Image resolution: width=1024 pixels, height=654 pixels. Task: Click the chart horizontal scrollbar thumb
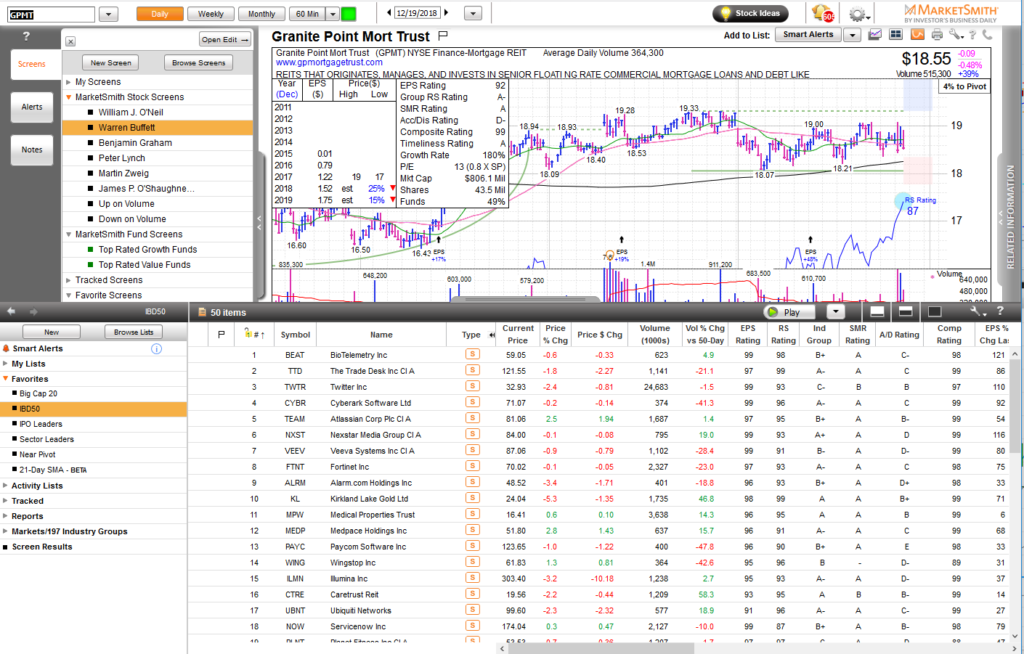pyautogui.click(x=525, y=300)
